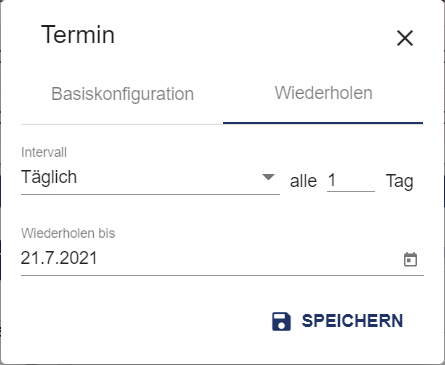Click the underline beneath the Täglich select
Screen dimensions: 445x365
coord(150,194)
